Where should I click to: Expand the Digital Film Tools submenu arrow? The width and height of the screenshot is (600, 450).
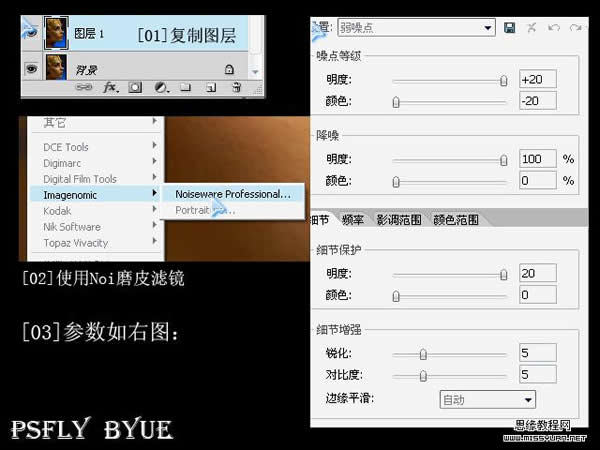pos(155,177)
